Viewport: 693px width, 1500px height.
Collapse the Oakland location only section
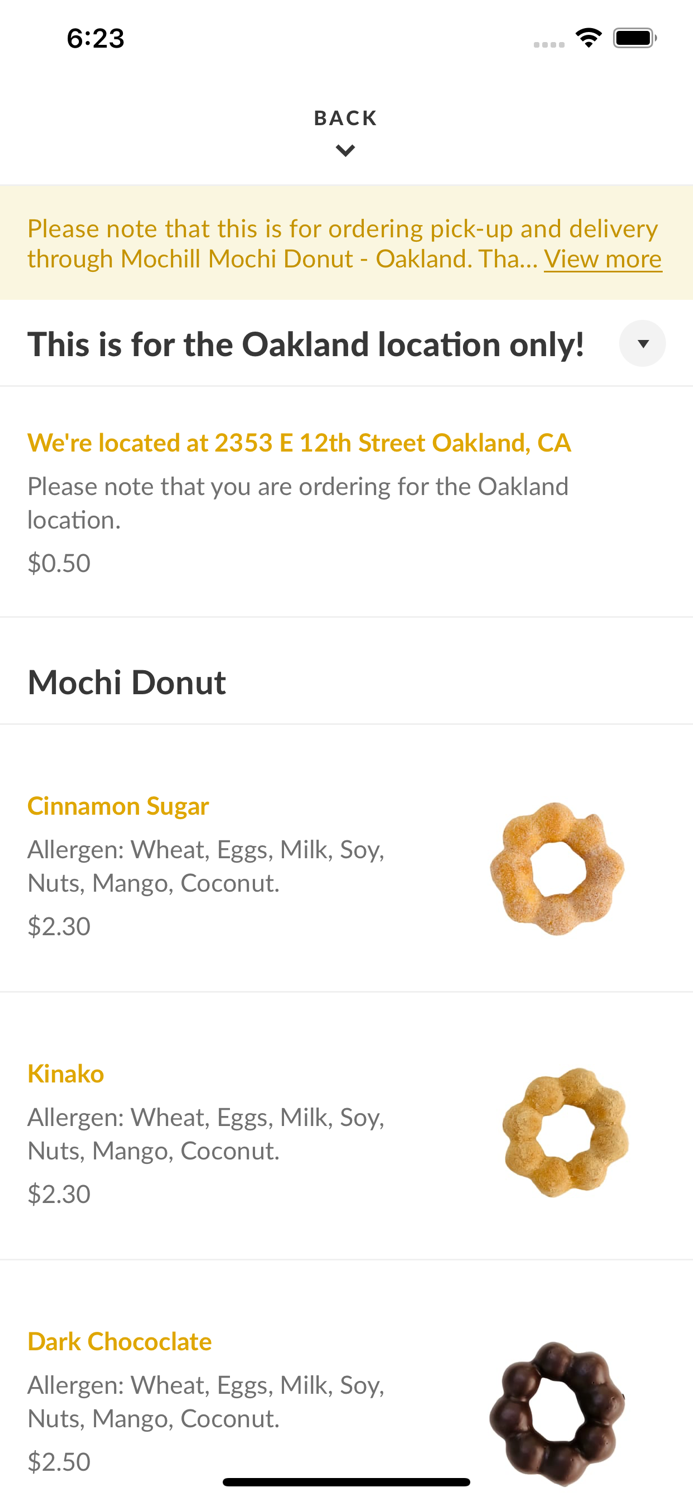tap(305, 344)
